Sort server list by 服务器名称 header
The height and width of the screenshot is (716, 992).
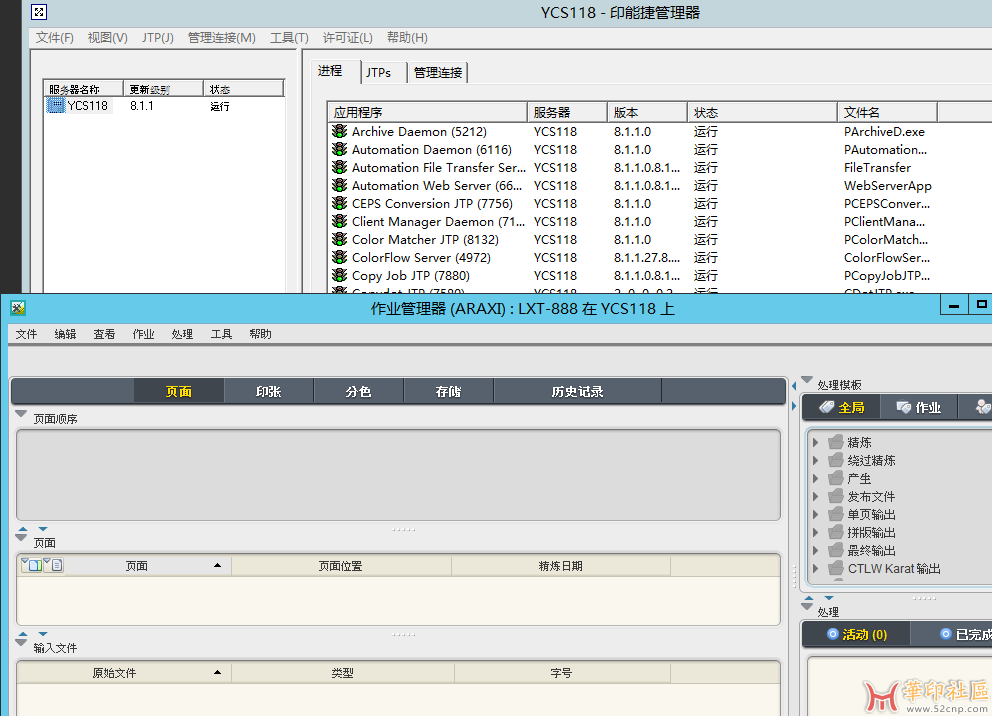click(x=84, y=89)
